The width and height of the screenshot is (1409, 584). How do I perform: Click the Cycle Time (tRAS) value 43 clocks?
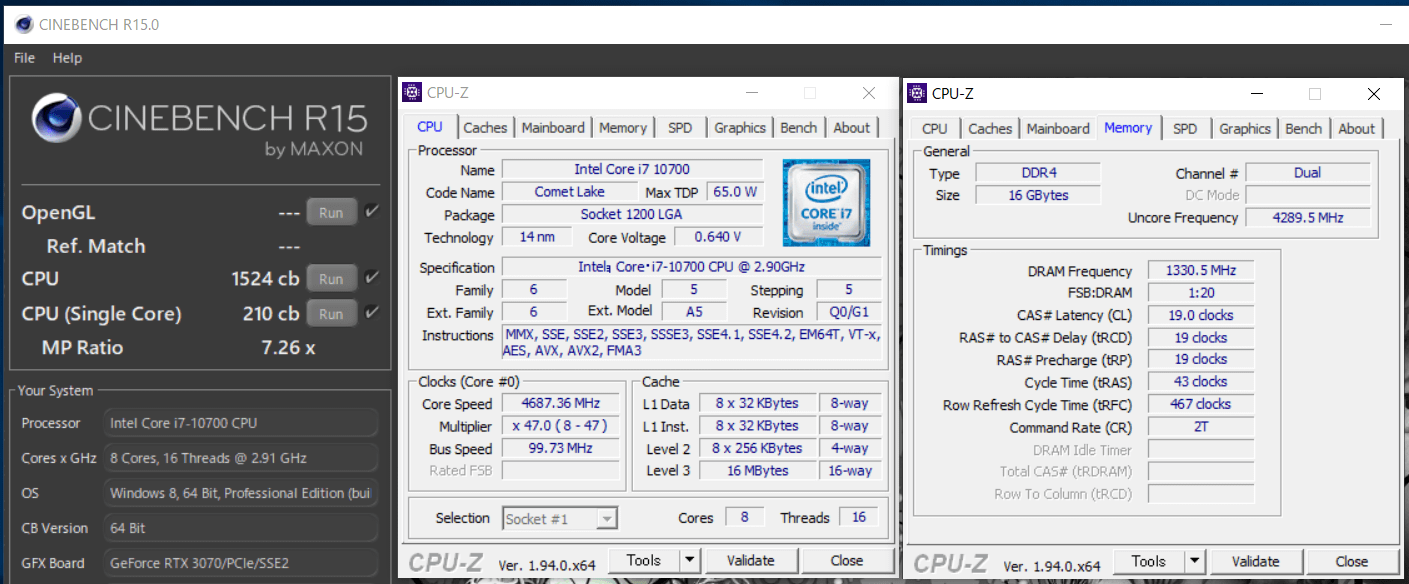(1201, 382)
